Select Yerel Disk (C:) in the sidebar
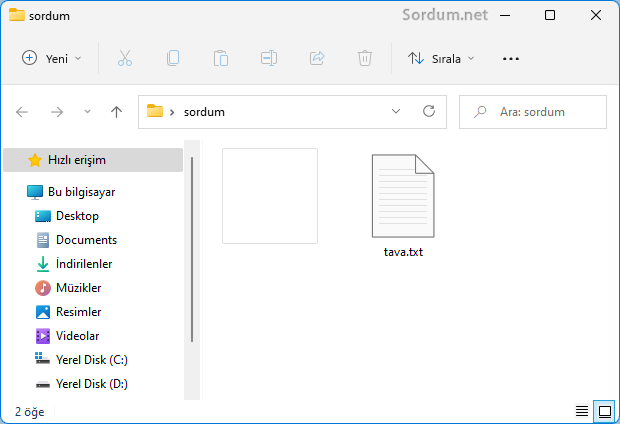620x424 pixels. 91,360
